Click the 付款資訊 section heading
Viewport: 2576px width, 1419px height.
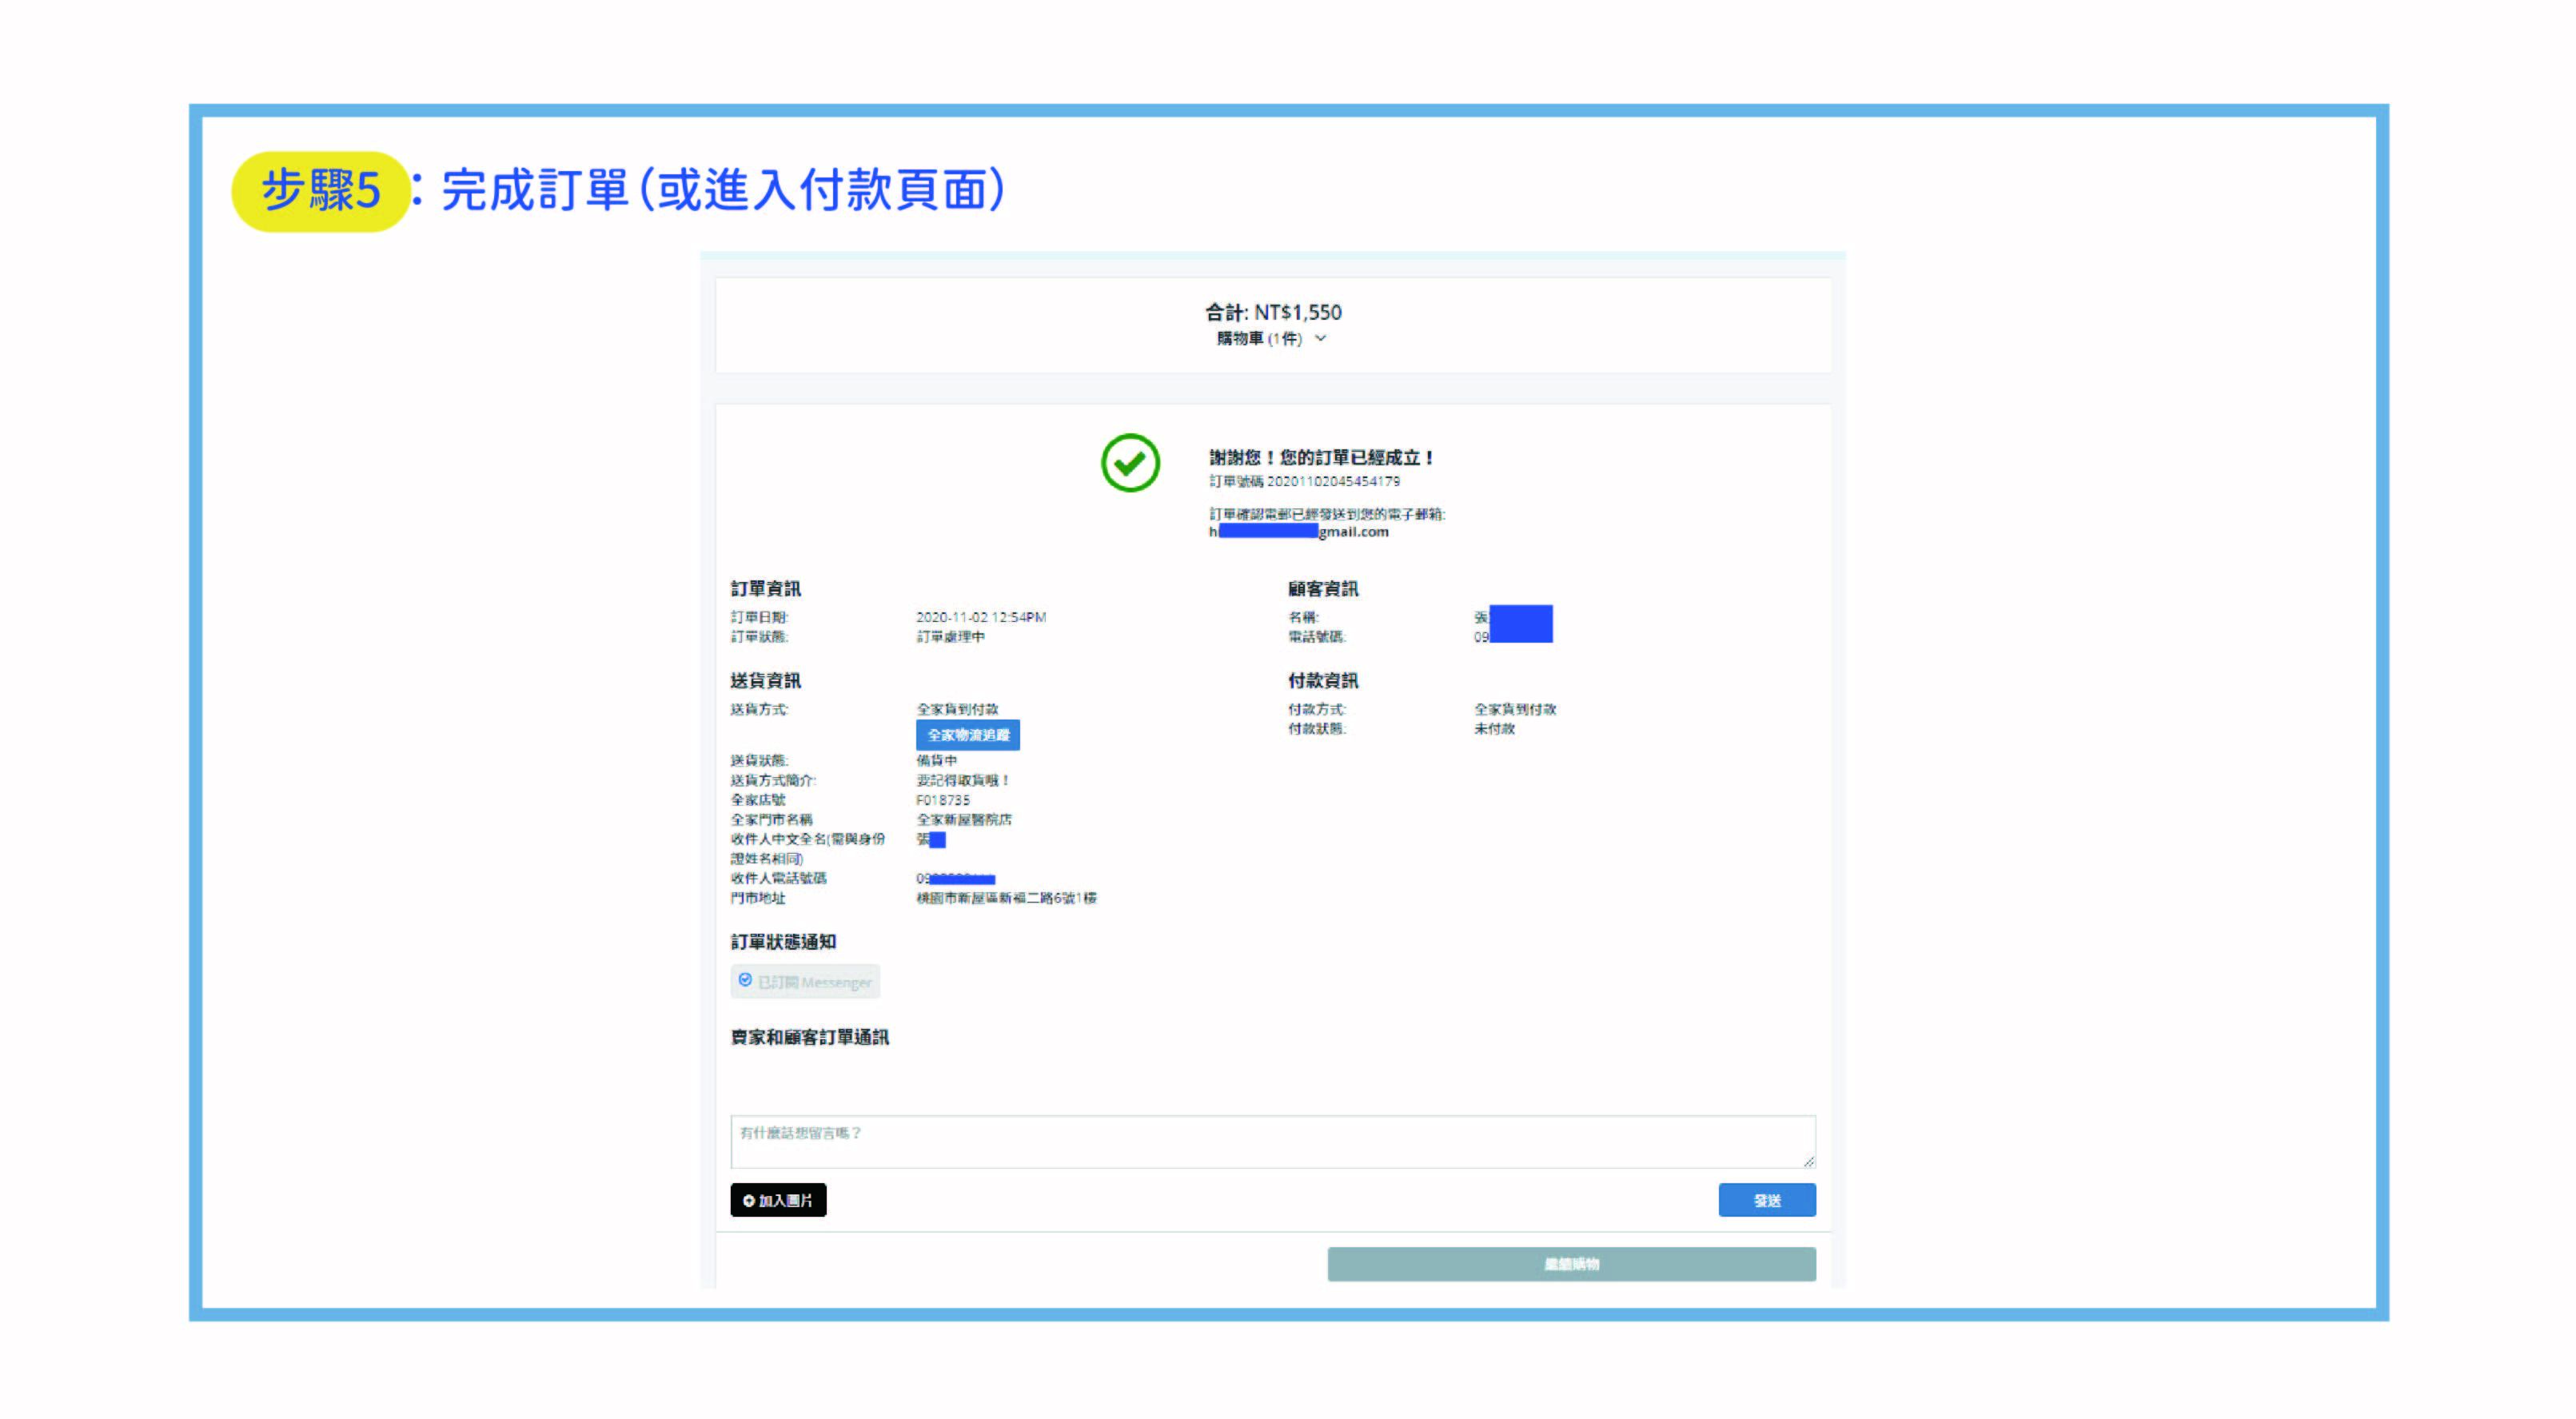click(x=1322, y=681)
